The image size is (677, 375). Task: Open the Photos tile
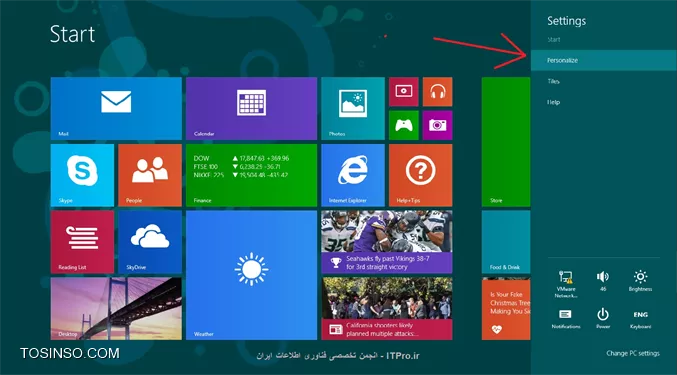click(x=353, y=108)
